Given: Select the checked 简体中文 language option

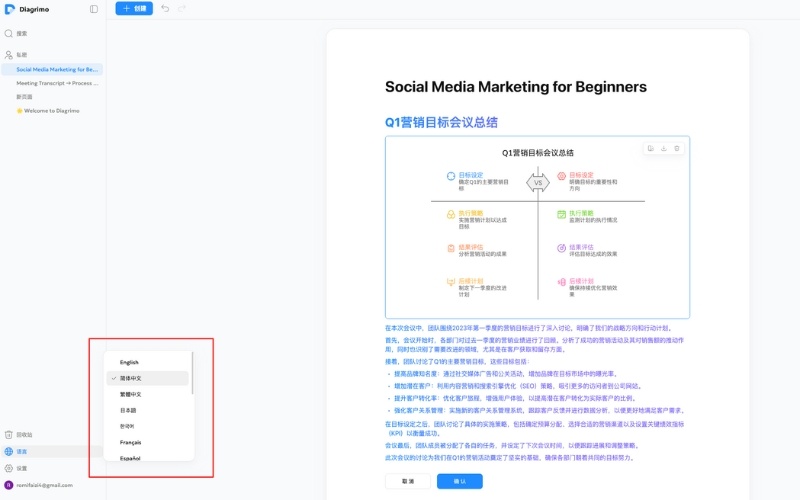Looking at the screenshot, I should click(x=147, y=378).
